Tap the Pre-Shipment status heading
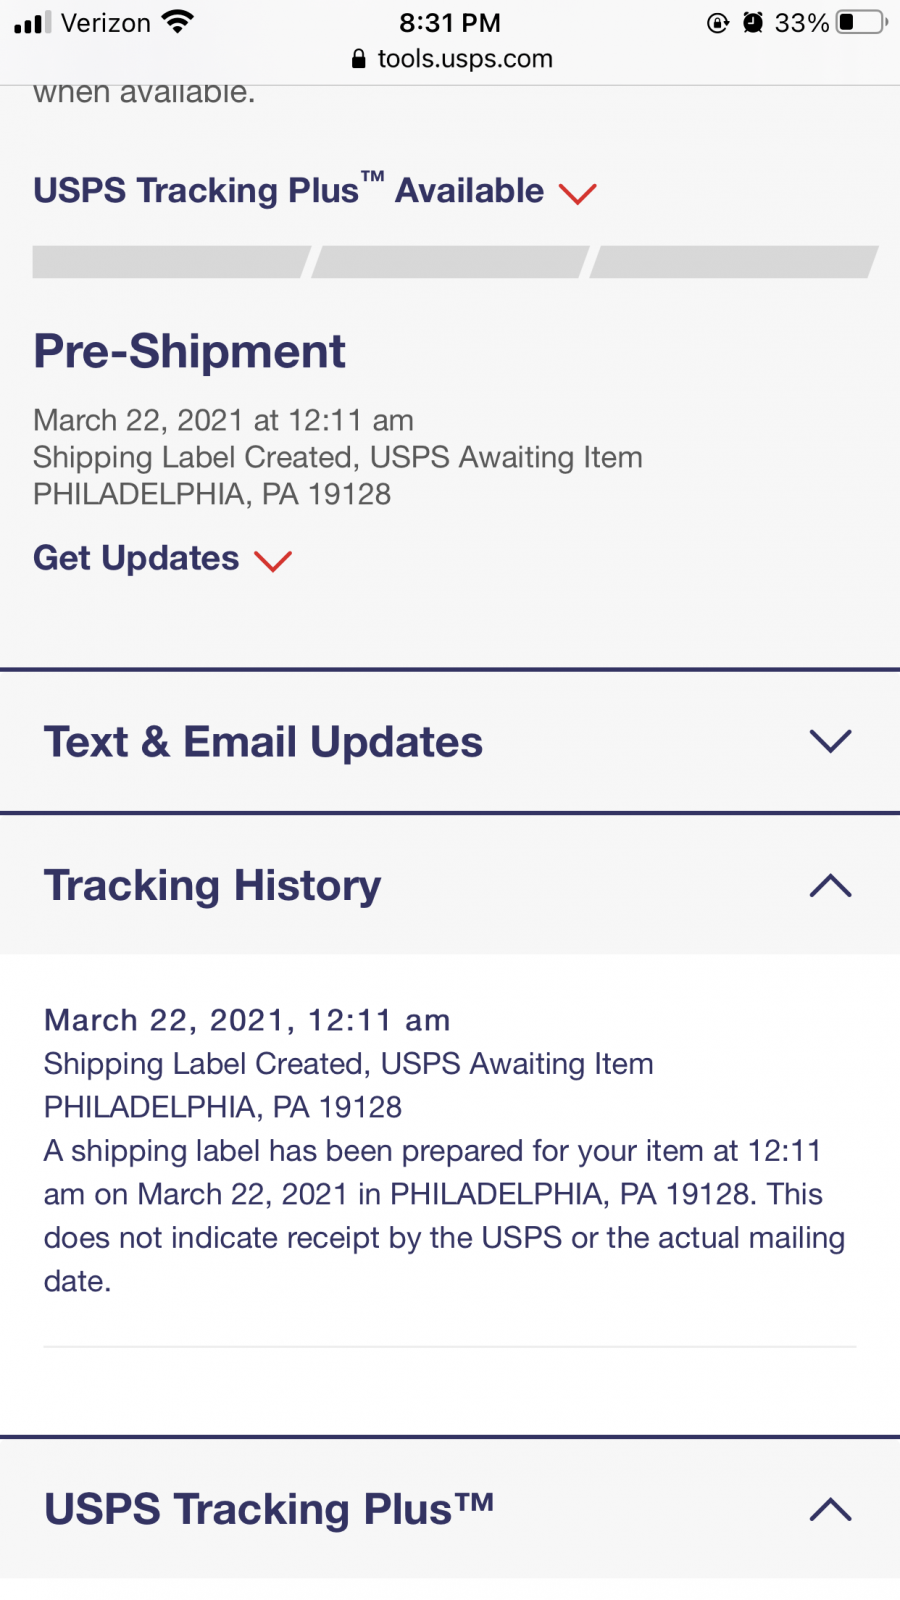The image size is (900, 1600). point(190,352)
